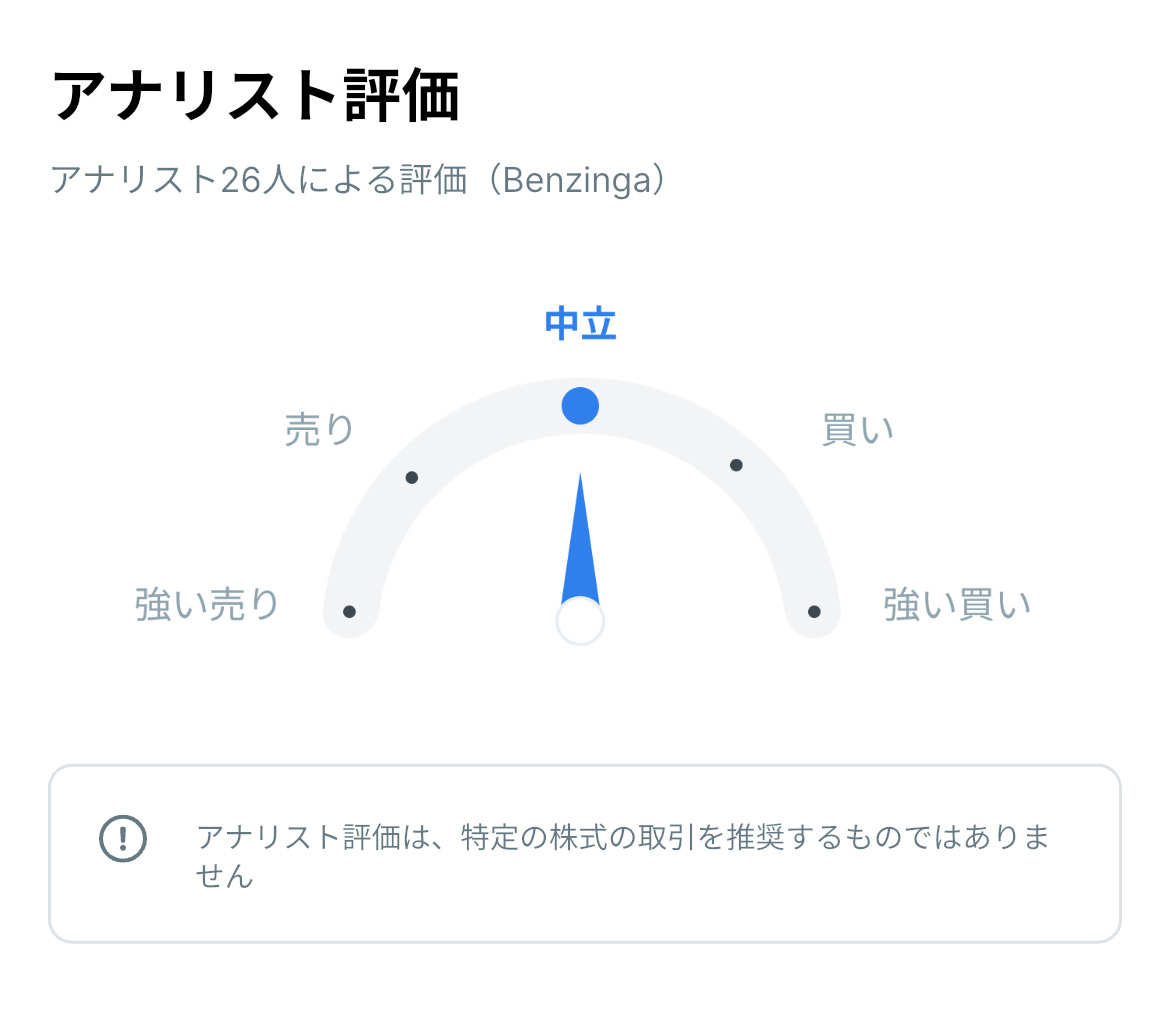1170x1020 pixels.
Task: Select the 強い売り rating label
Action: point(207,601)
